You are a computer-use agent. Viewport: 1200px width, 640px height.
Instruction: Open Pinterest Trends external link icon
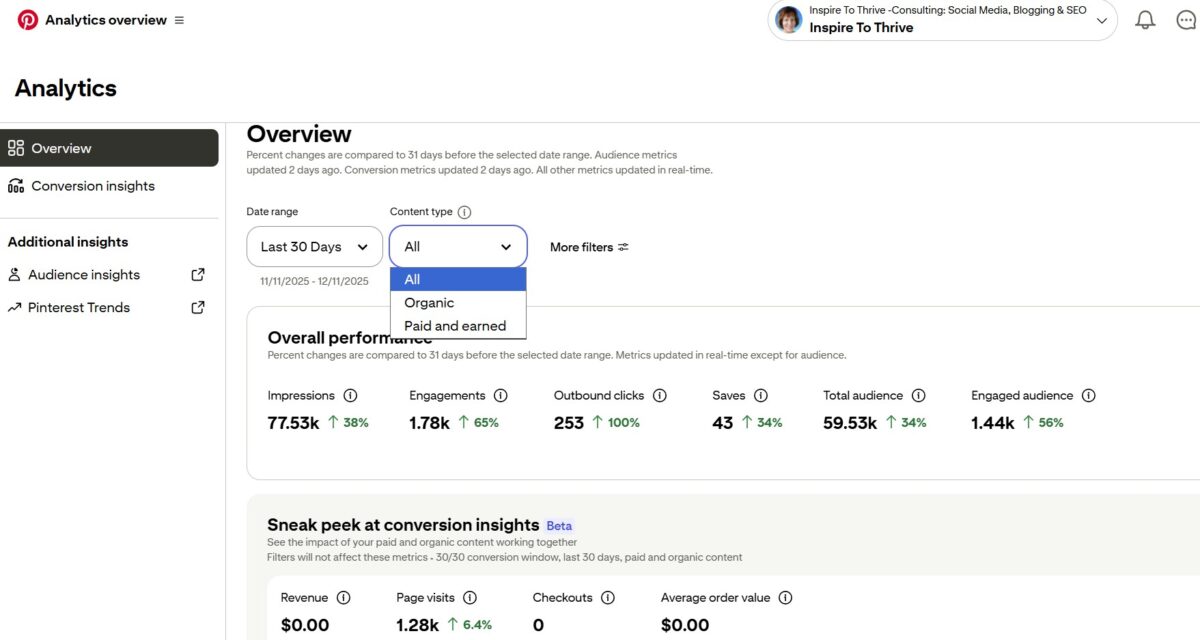click(x=198, y=307)
